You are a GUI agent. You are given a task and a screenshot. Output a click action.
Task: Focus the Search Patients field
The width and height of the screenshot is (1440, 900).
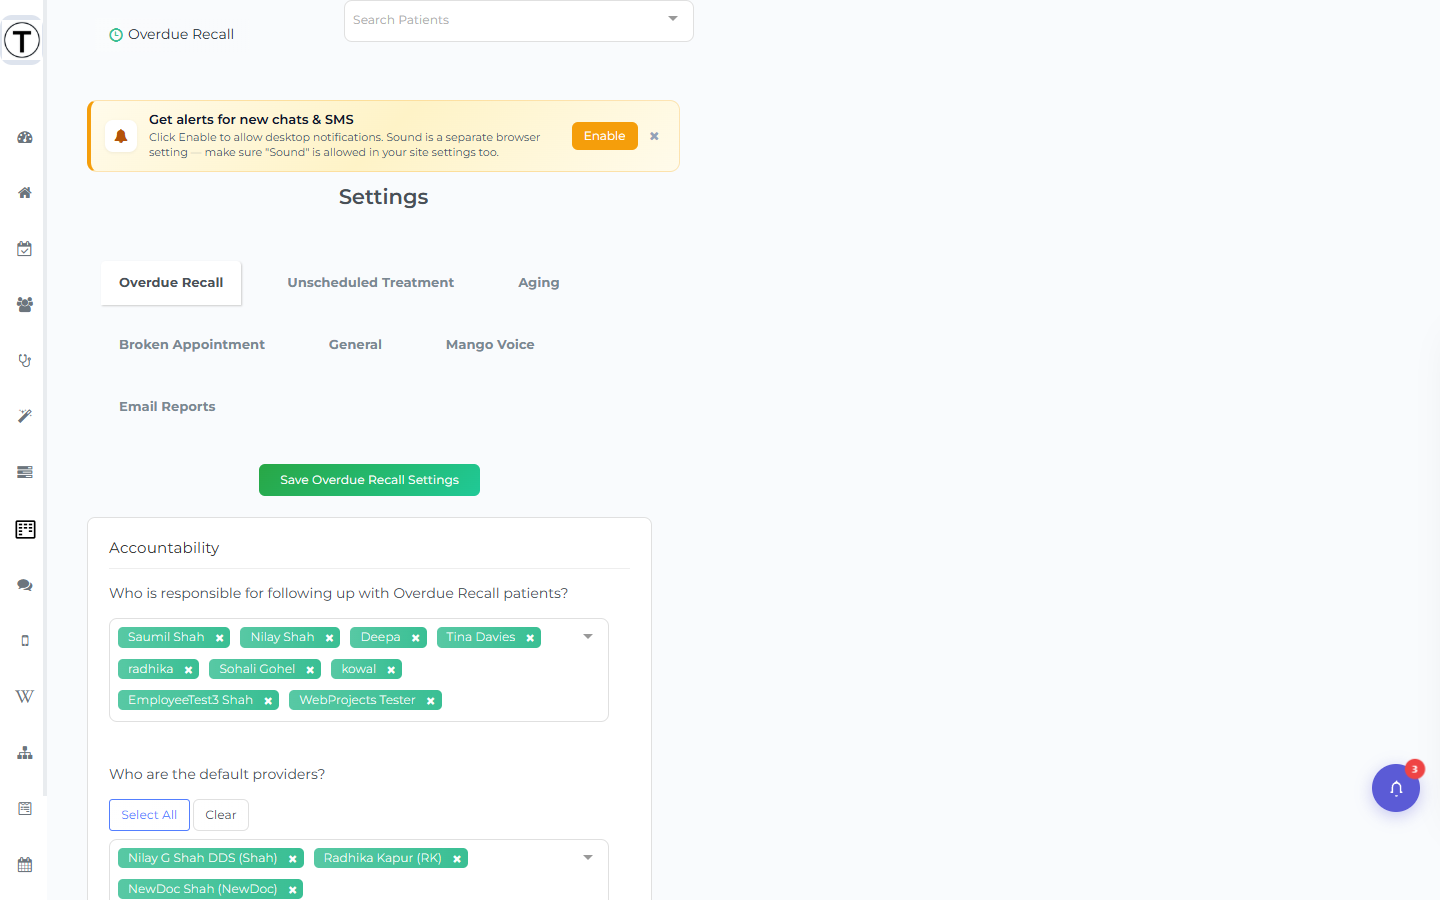(x=519, y=20)
